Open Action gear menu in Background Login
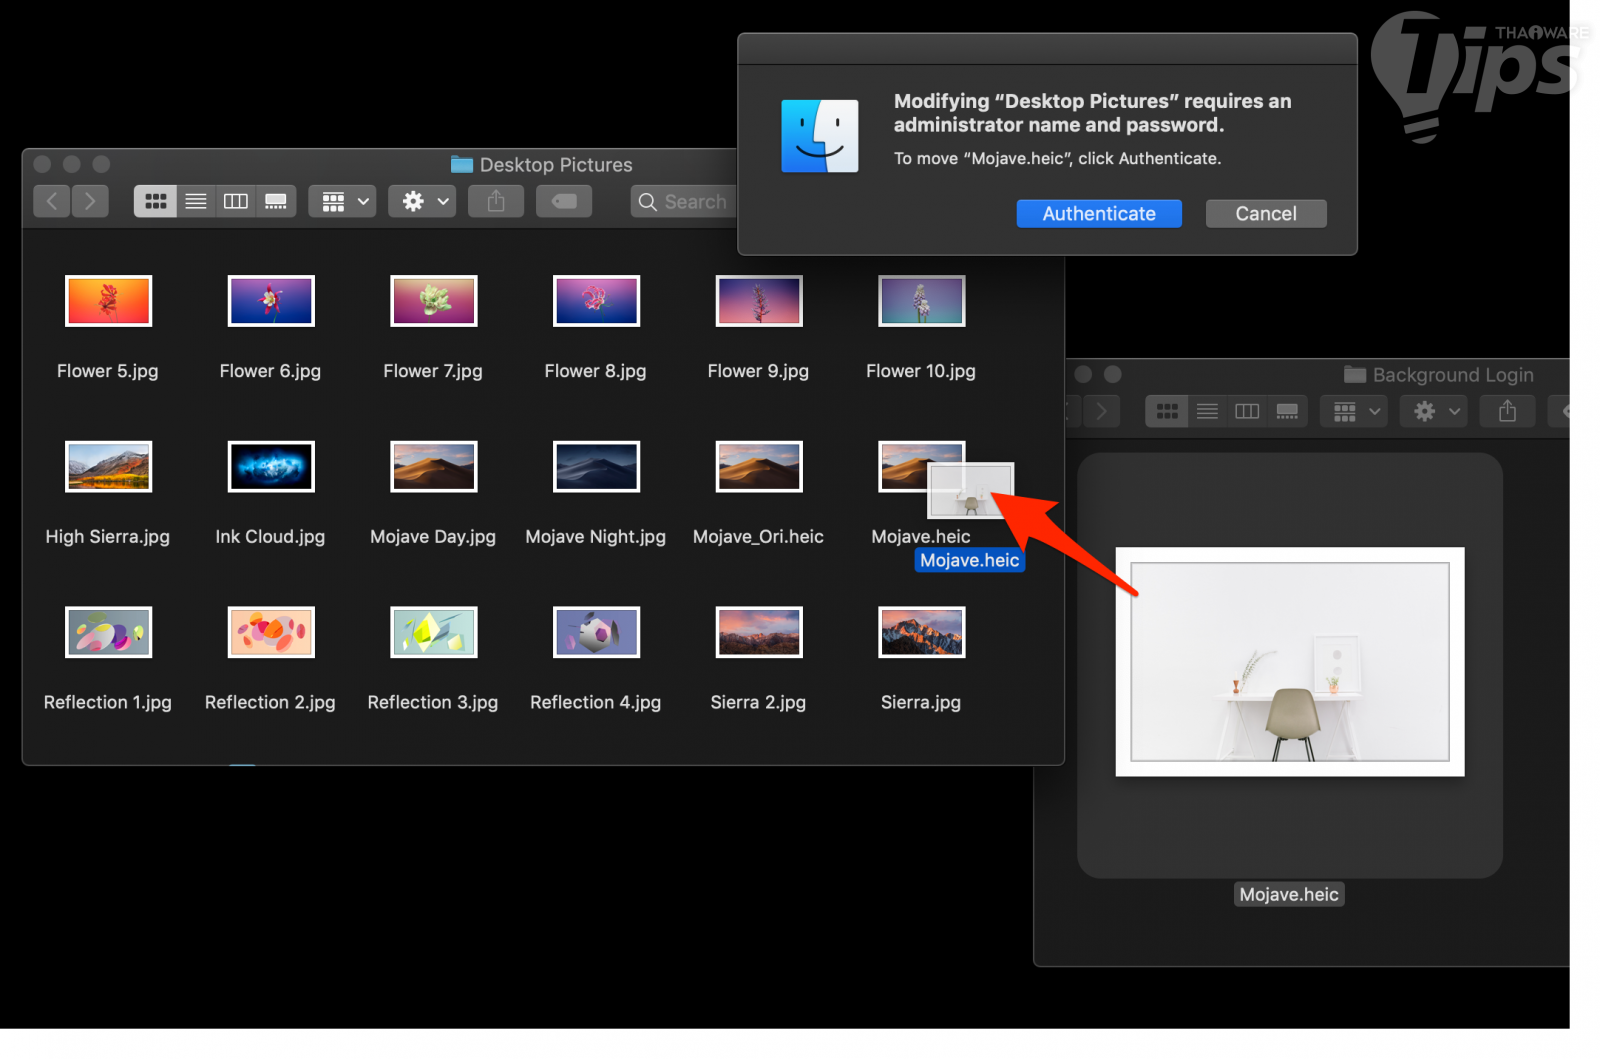This screenshot has height=1059, width=1600. (1434, 411)
